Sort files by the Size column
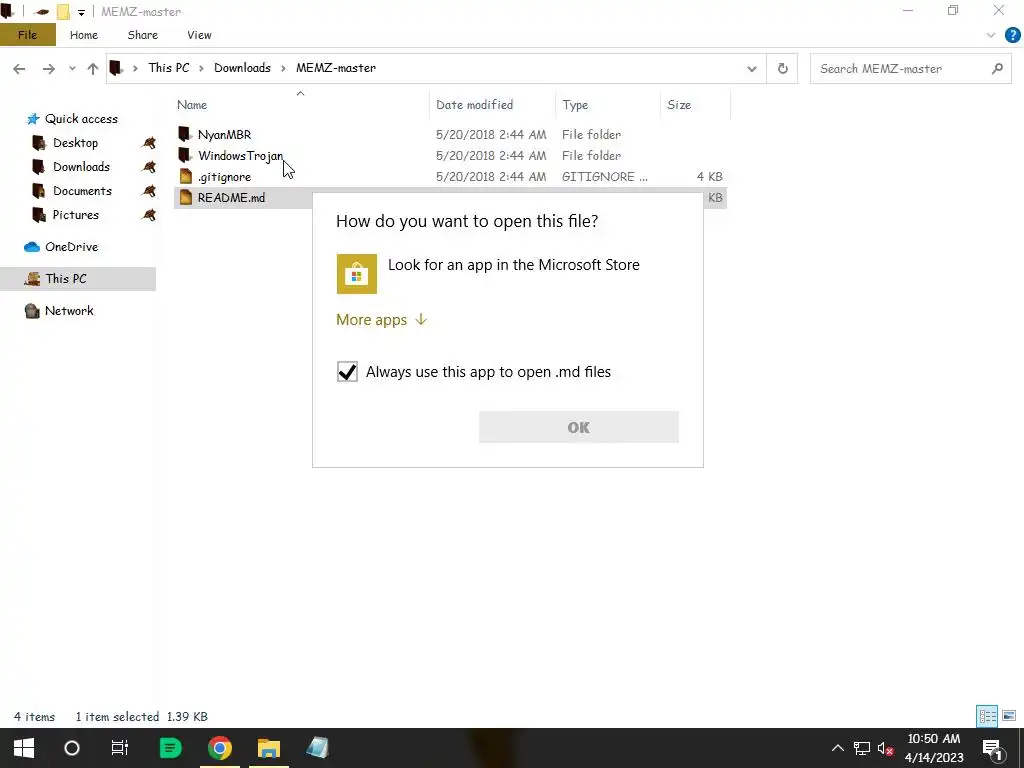Screen dimensions: 1024x768 679,105
